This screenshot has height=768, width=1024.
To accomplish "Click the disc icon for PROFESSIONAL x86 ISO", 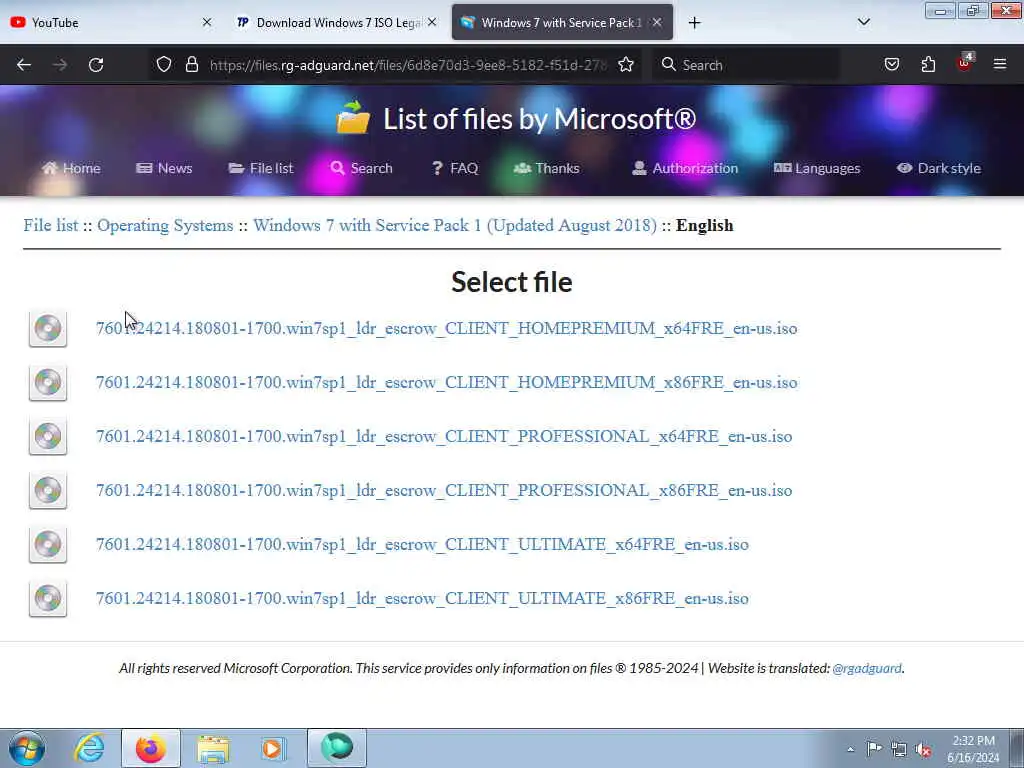I will tap(48, 490).
